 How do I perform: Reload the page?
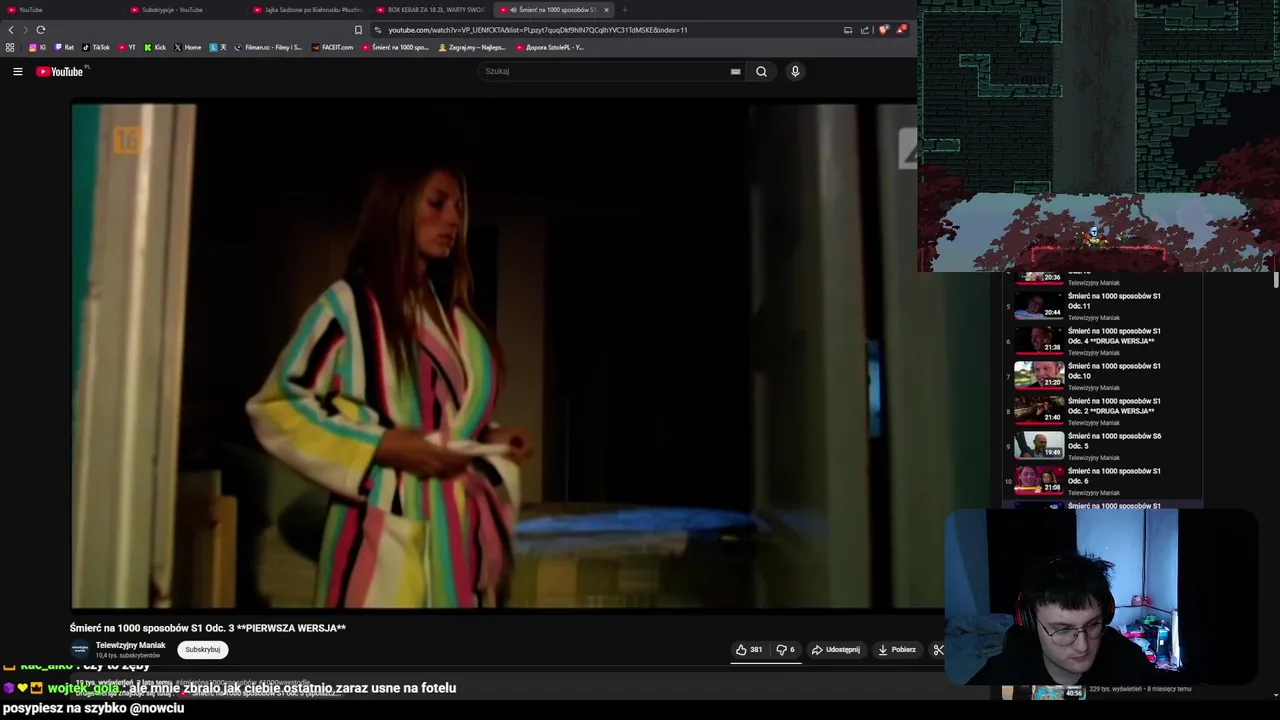[x=41, y=30]
